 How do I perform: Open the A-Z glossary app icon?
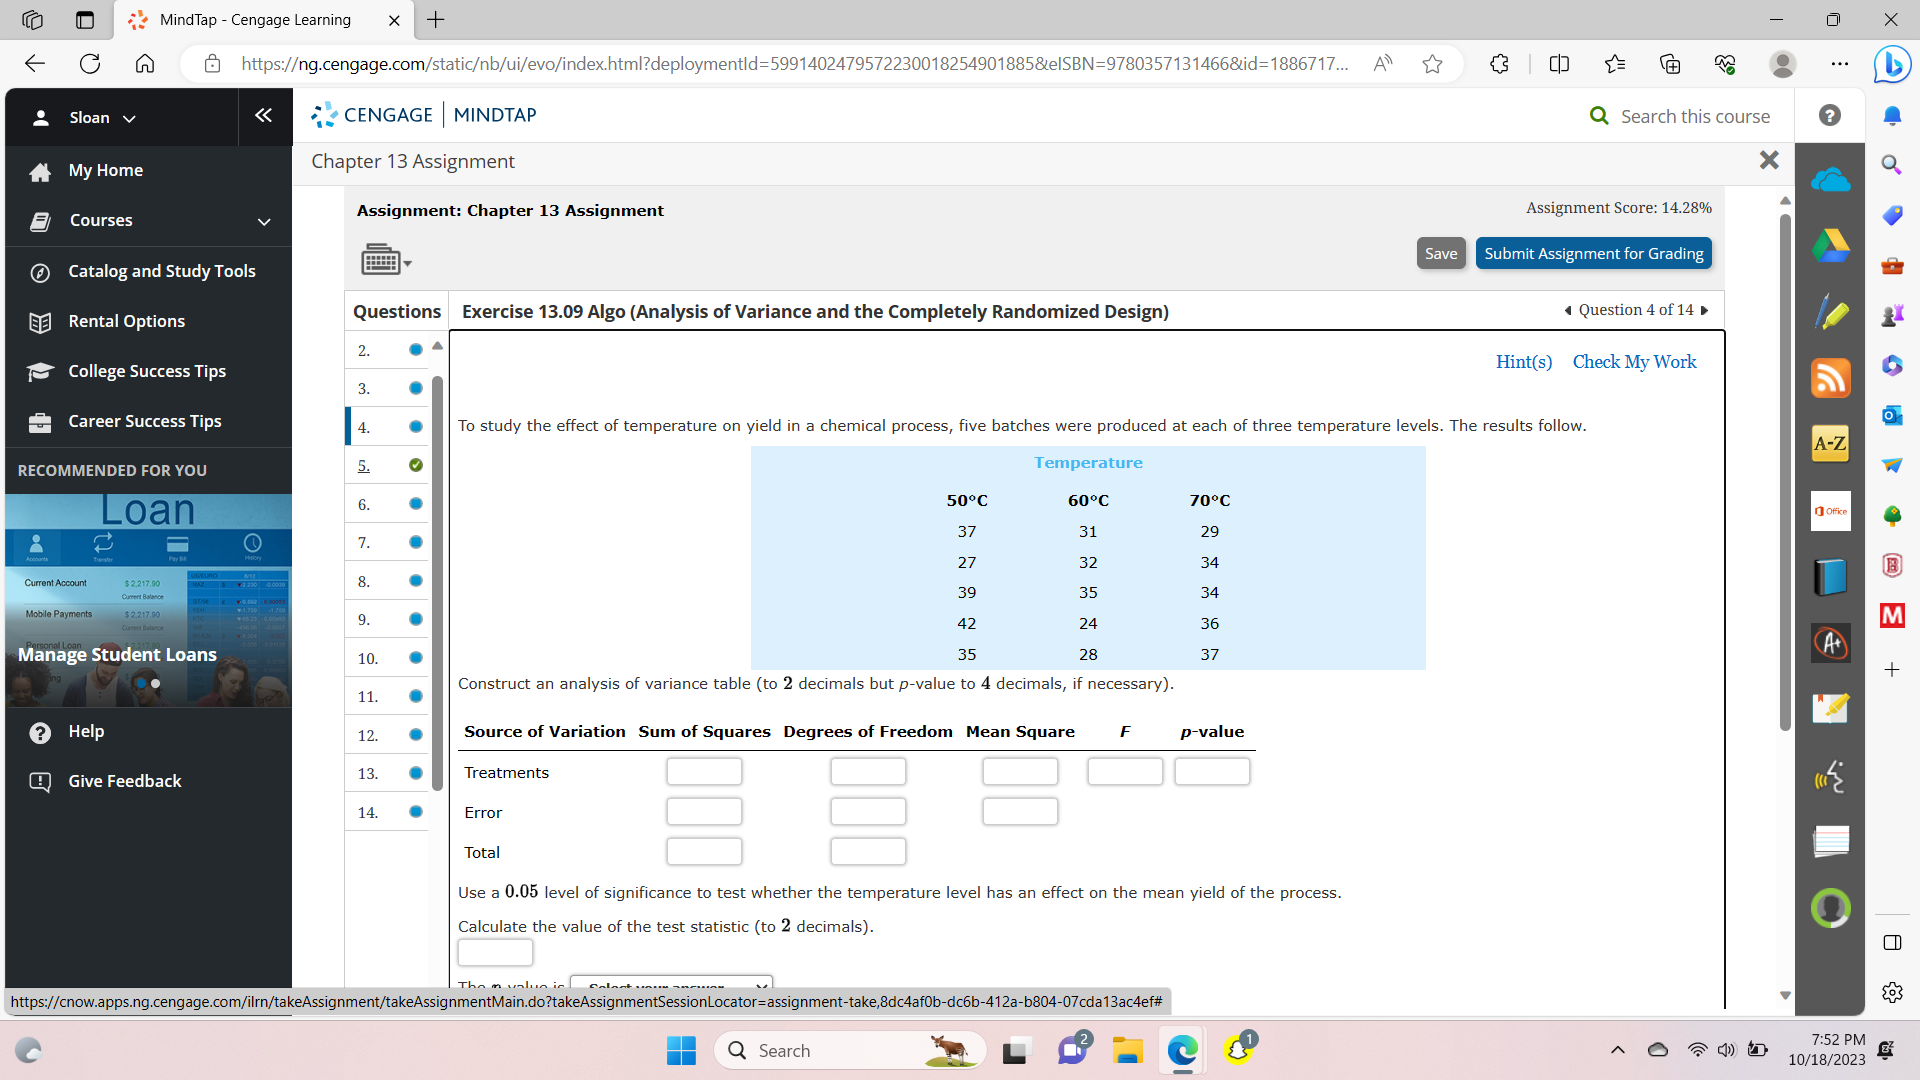[1830, 443]
